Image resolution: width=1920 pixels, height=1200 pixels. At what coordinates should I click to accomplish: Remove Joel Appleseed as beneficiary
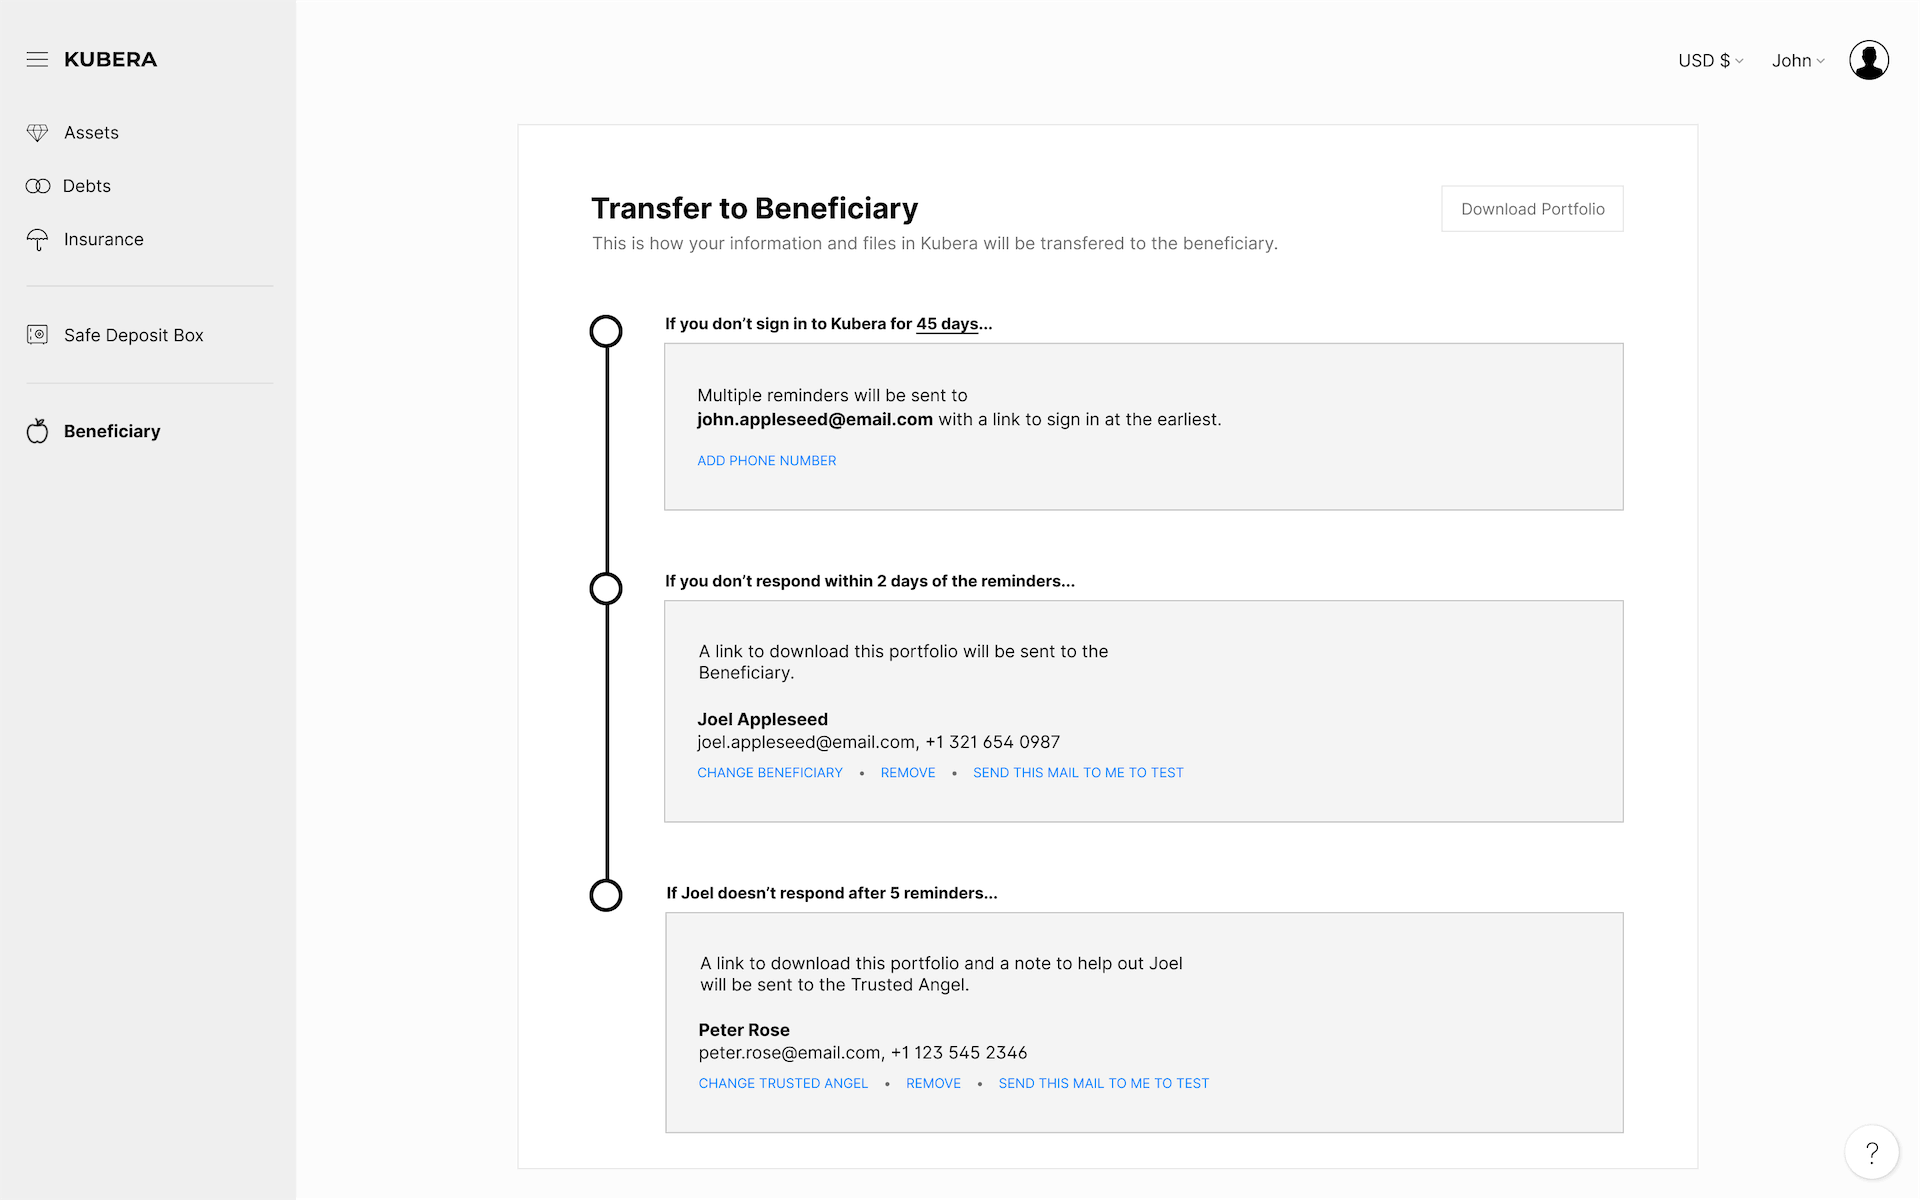[908, 773]
